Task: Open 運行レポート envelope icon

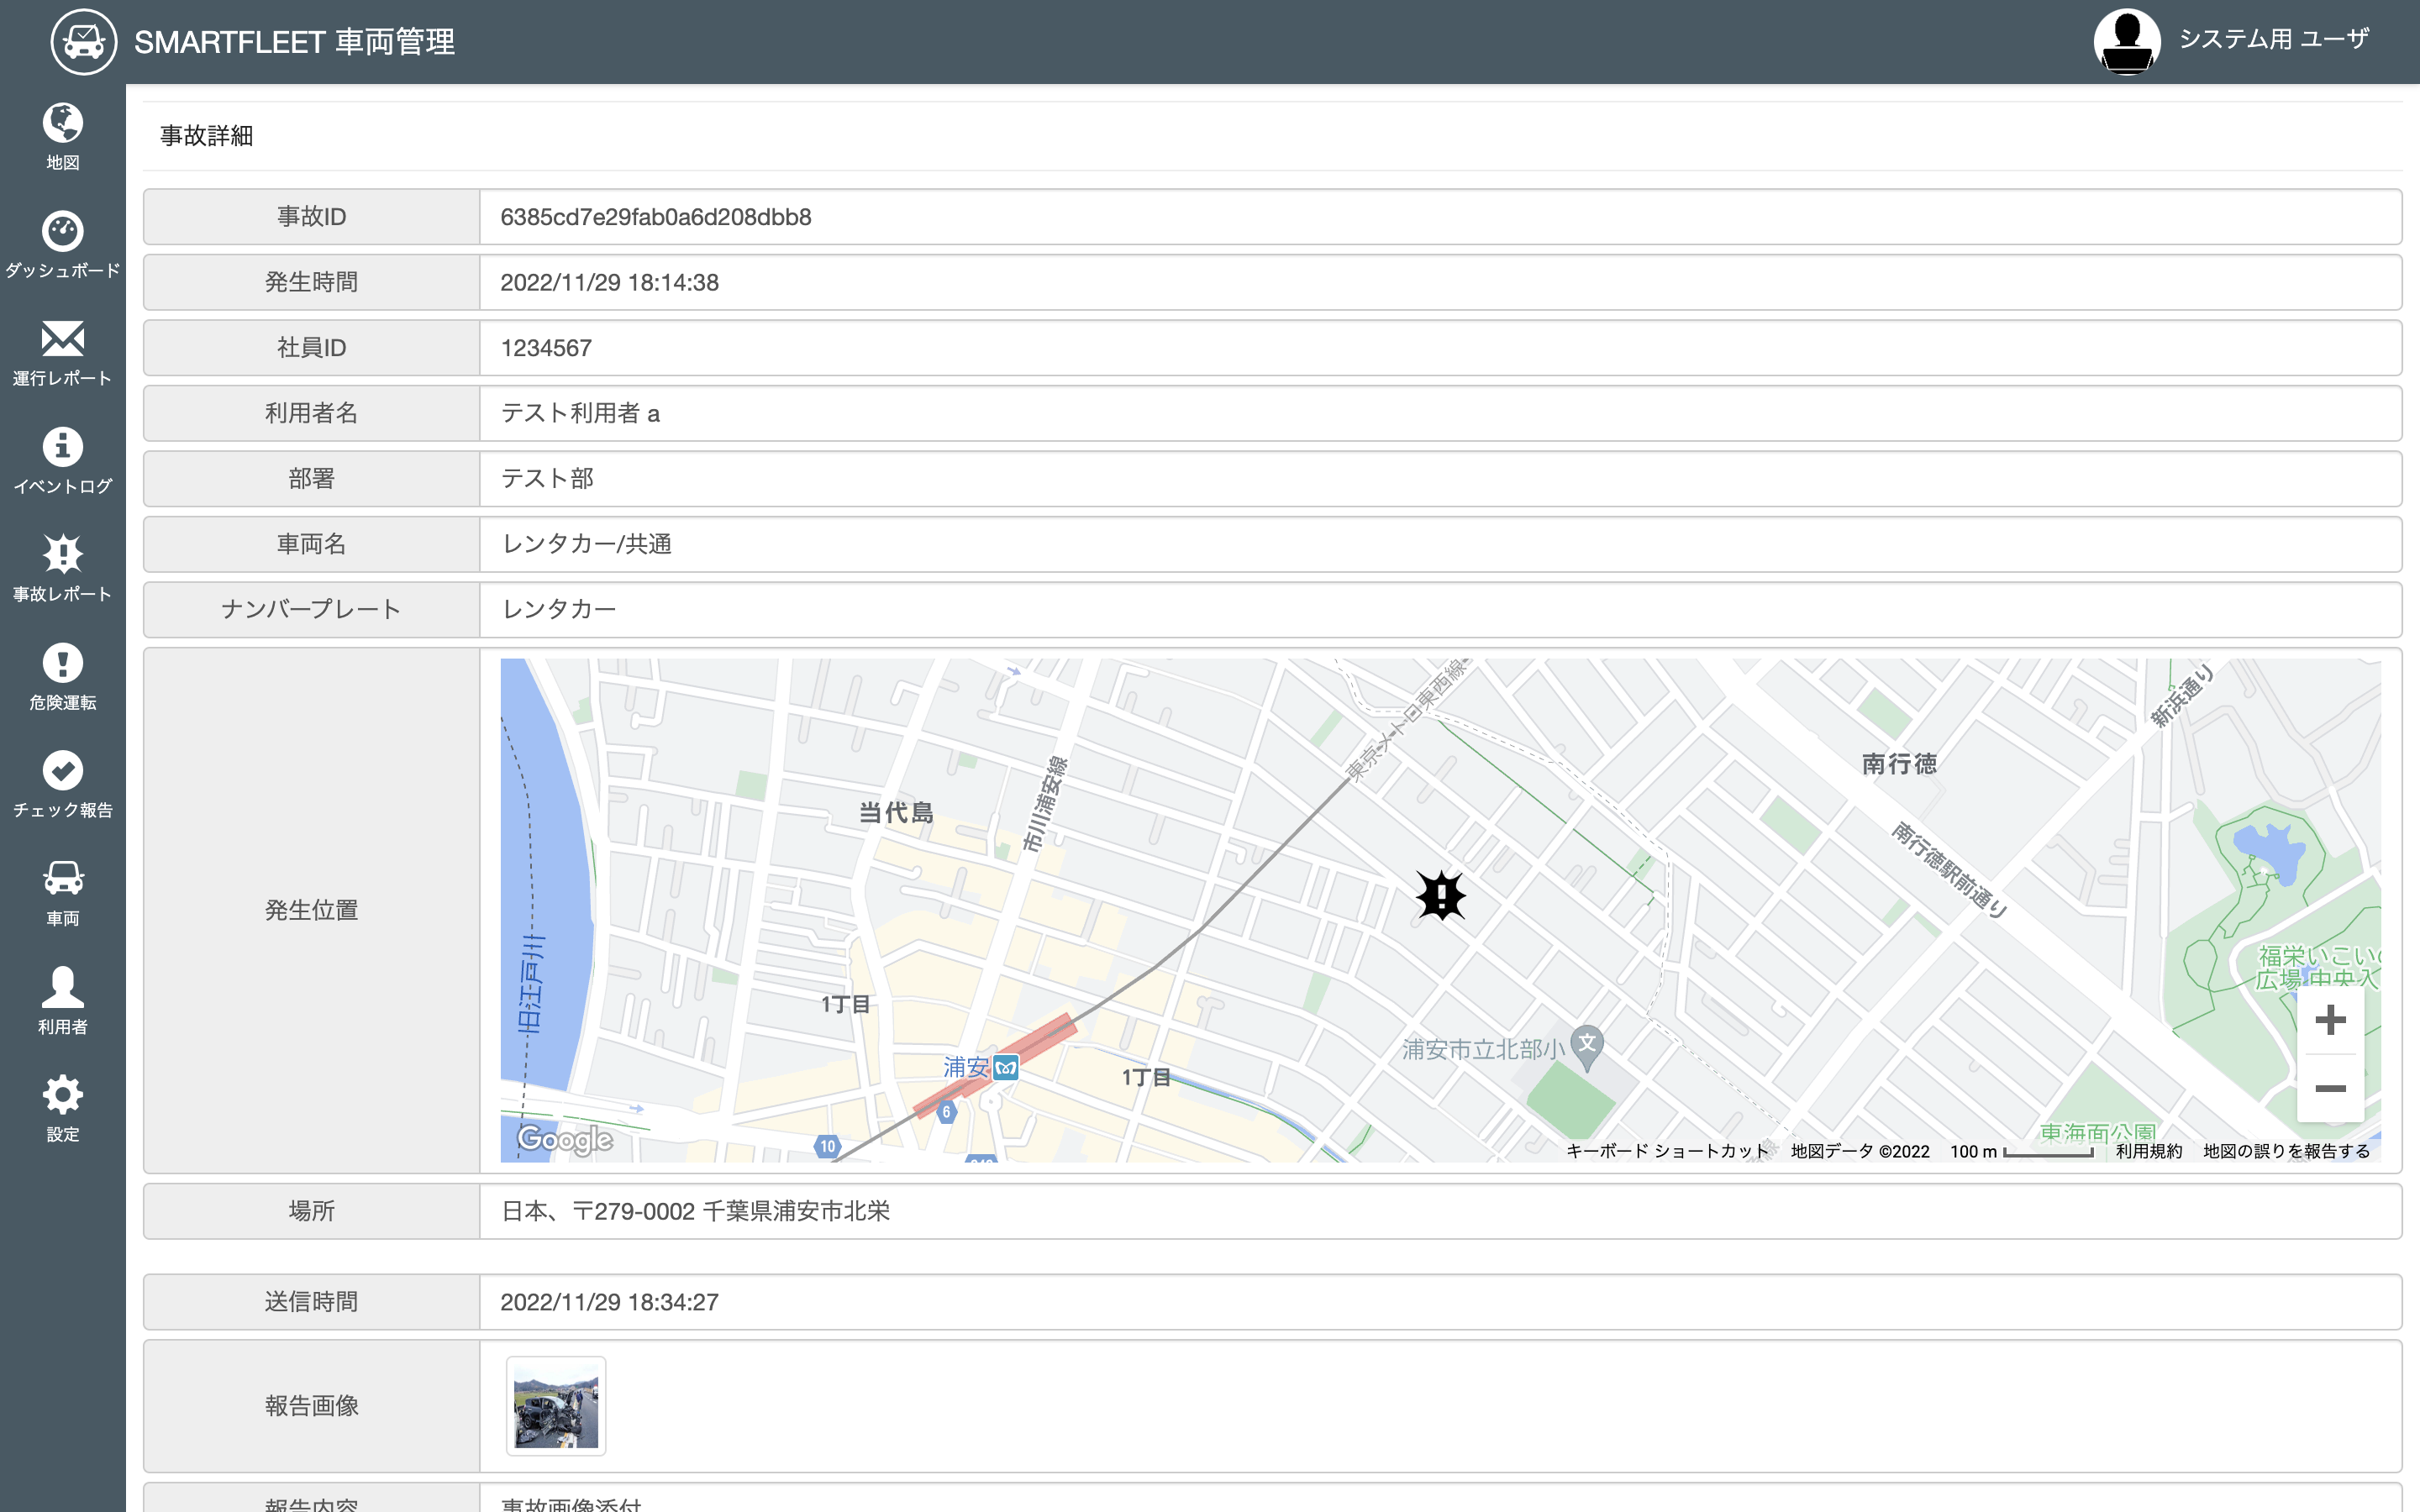Action: tap(62, 340)
